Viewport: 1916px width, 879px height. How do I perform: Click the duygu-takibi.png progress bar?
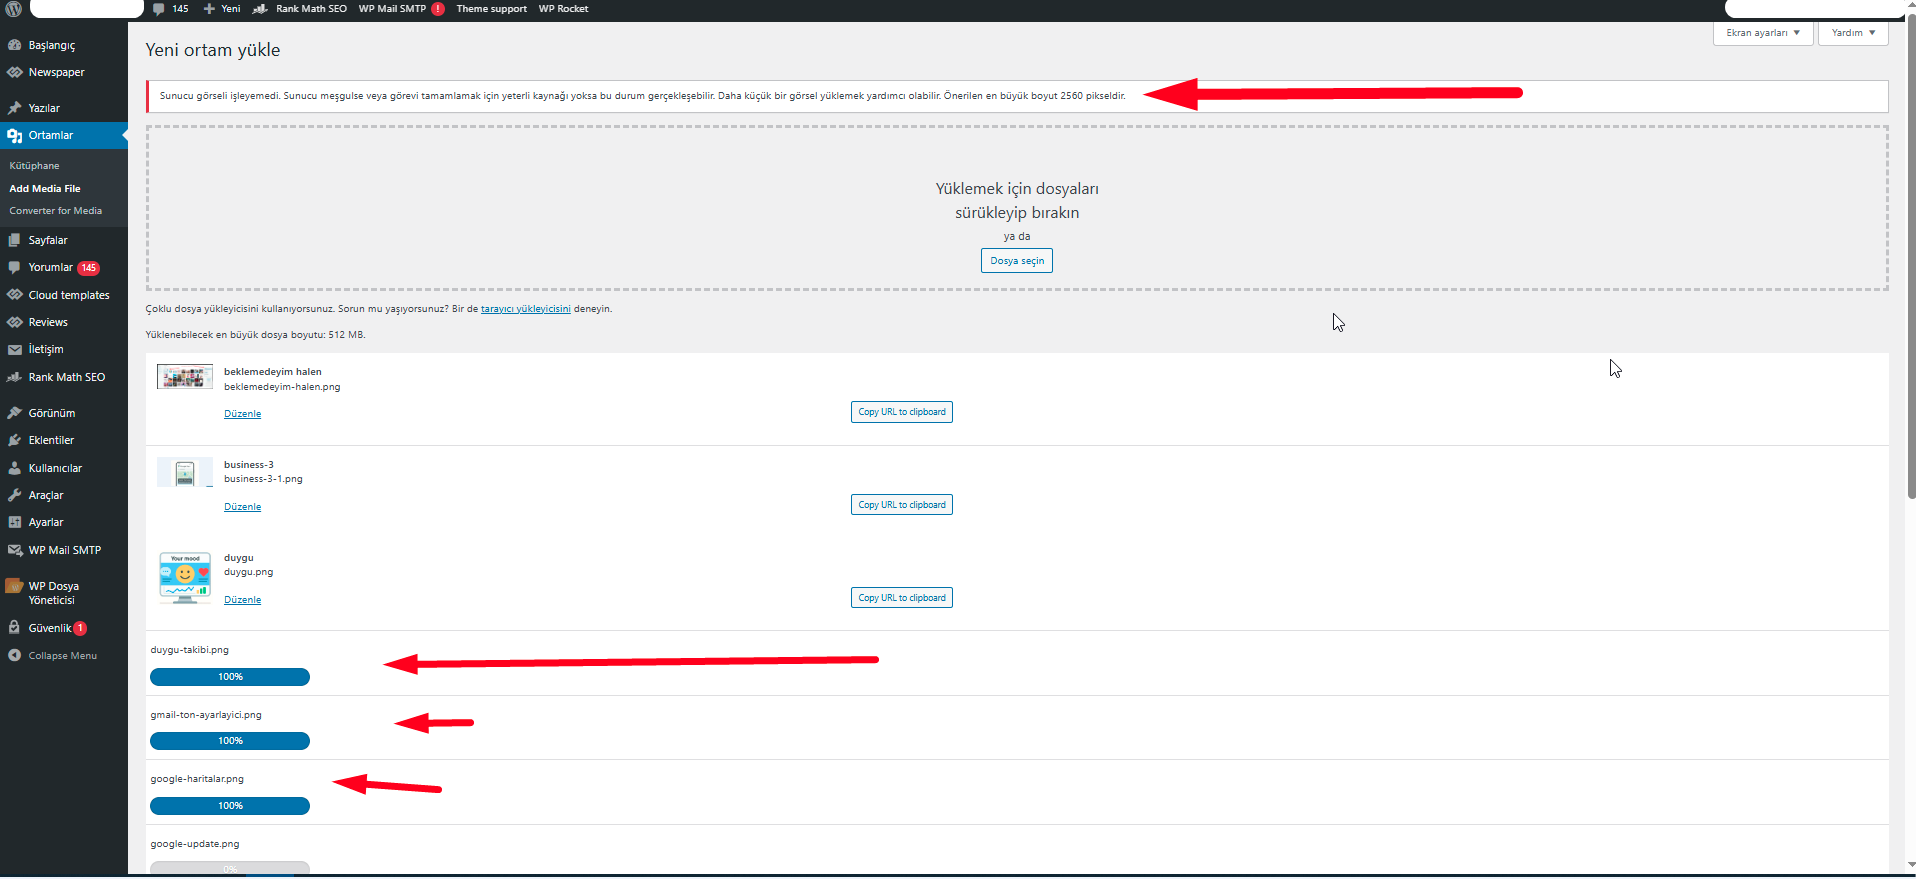pyautogui.click(x=230, y=677)
